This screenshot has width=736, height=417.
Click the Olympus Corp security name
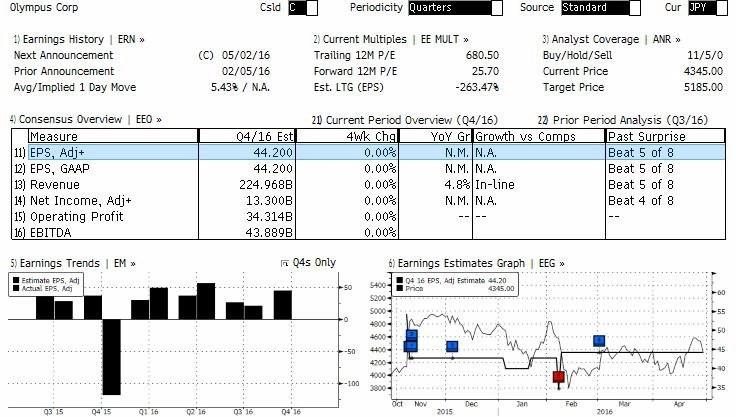44,8
